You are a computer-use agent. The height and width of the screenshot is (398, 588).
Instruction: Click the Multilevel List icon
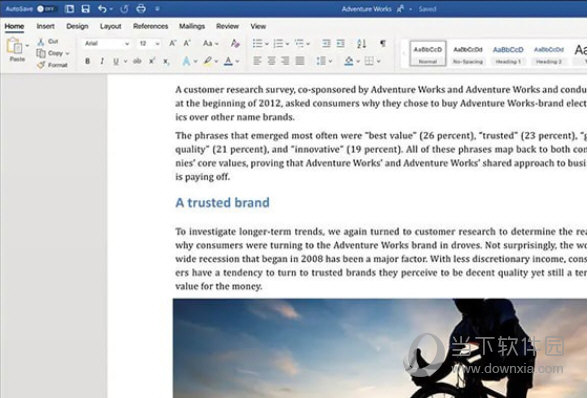pos(299,44)
